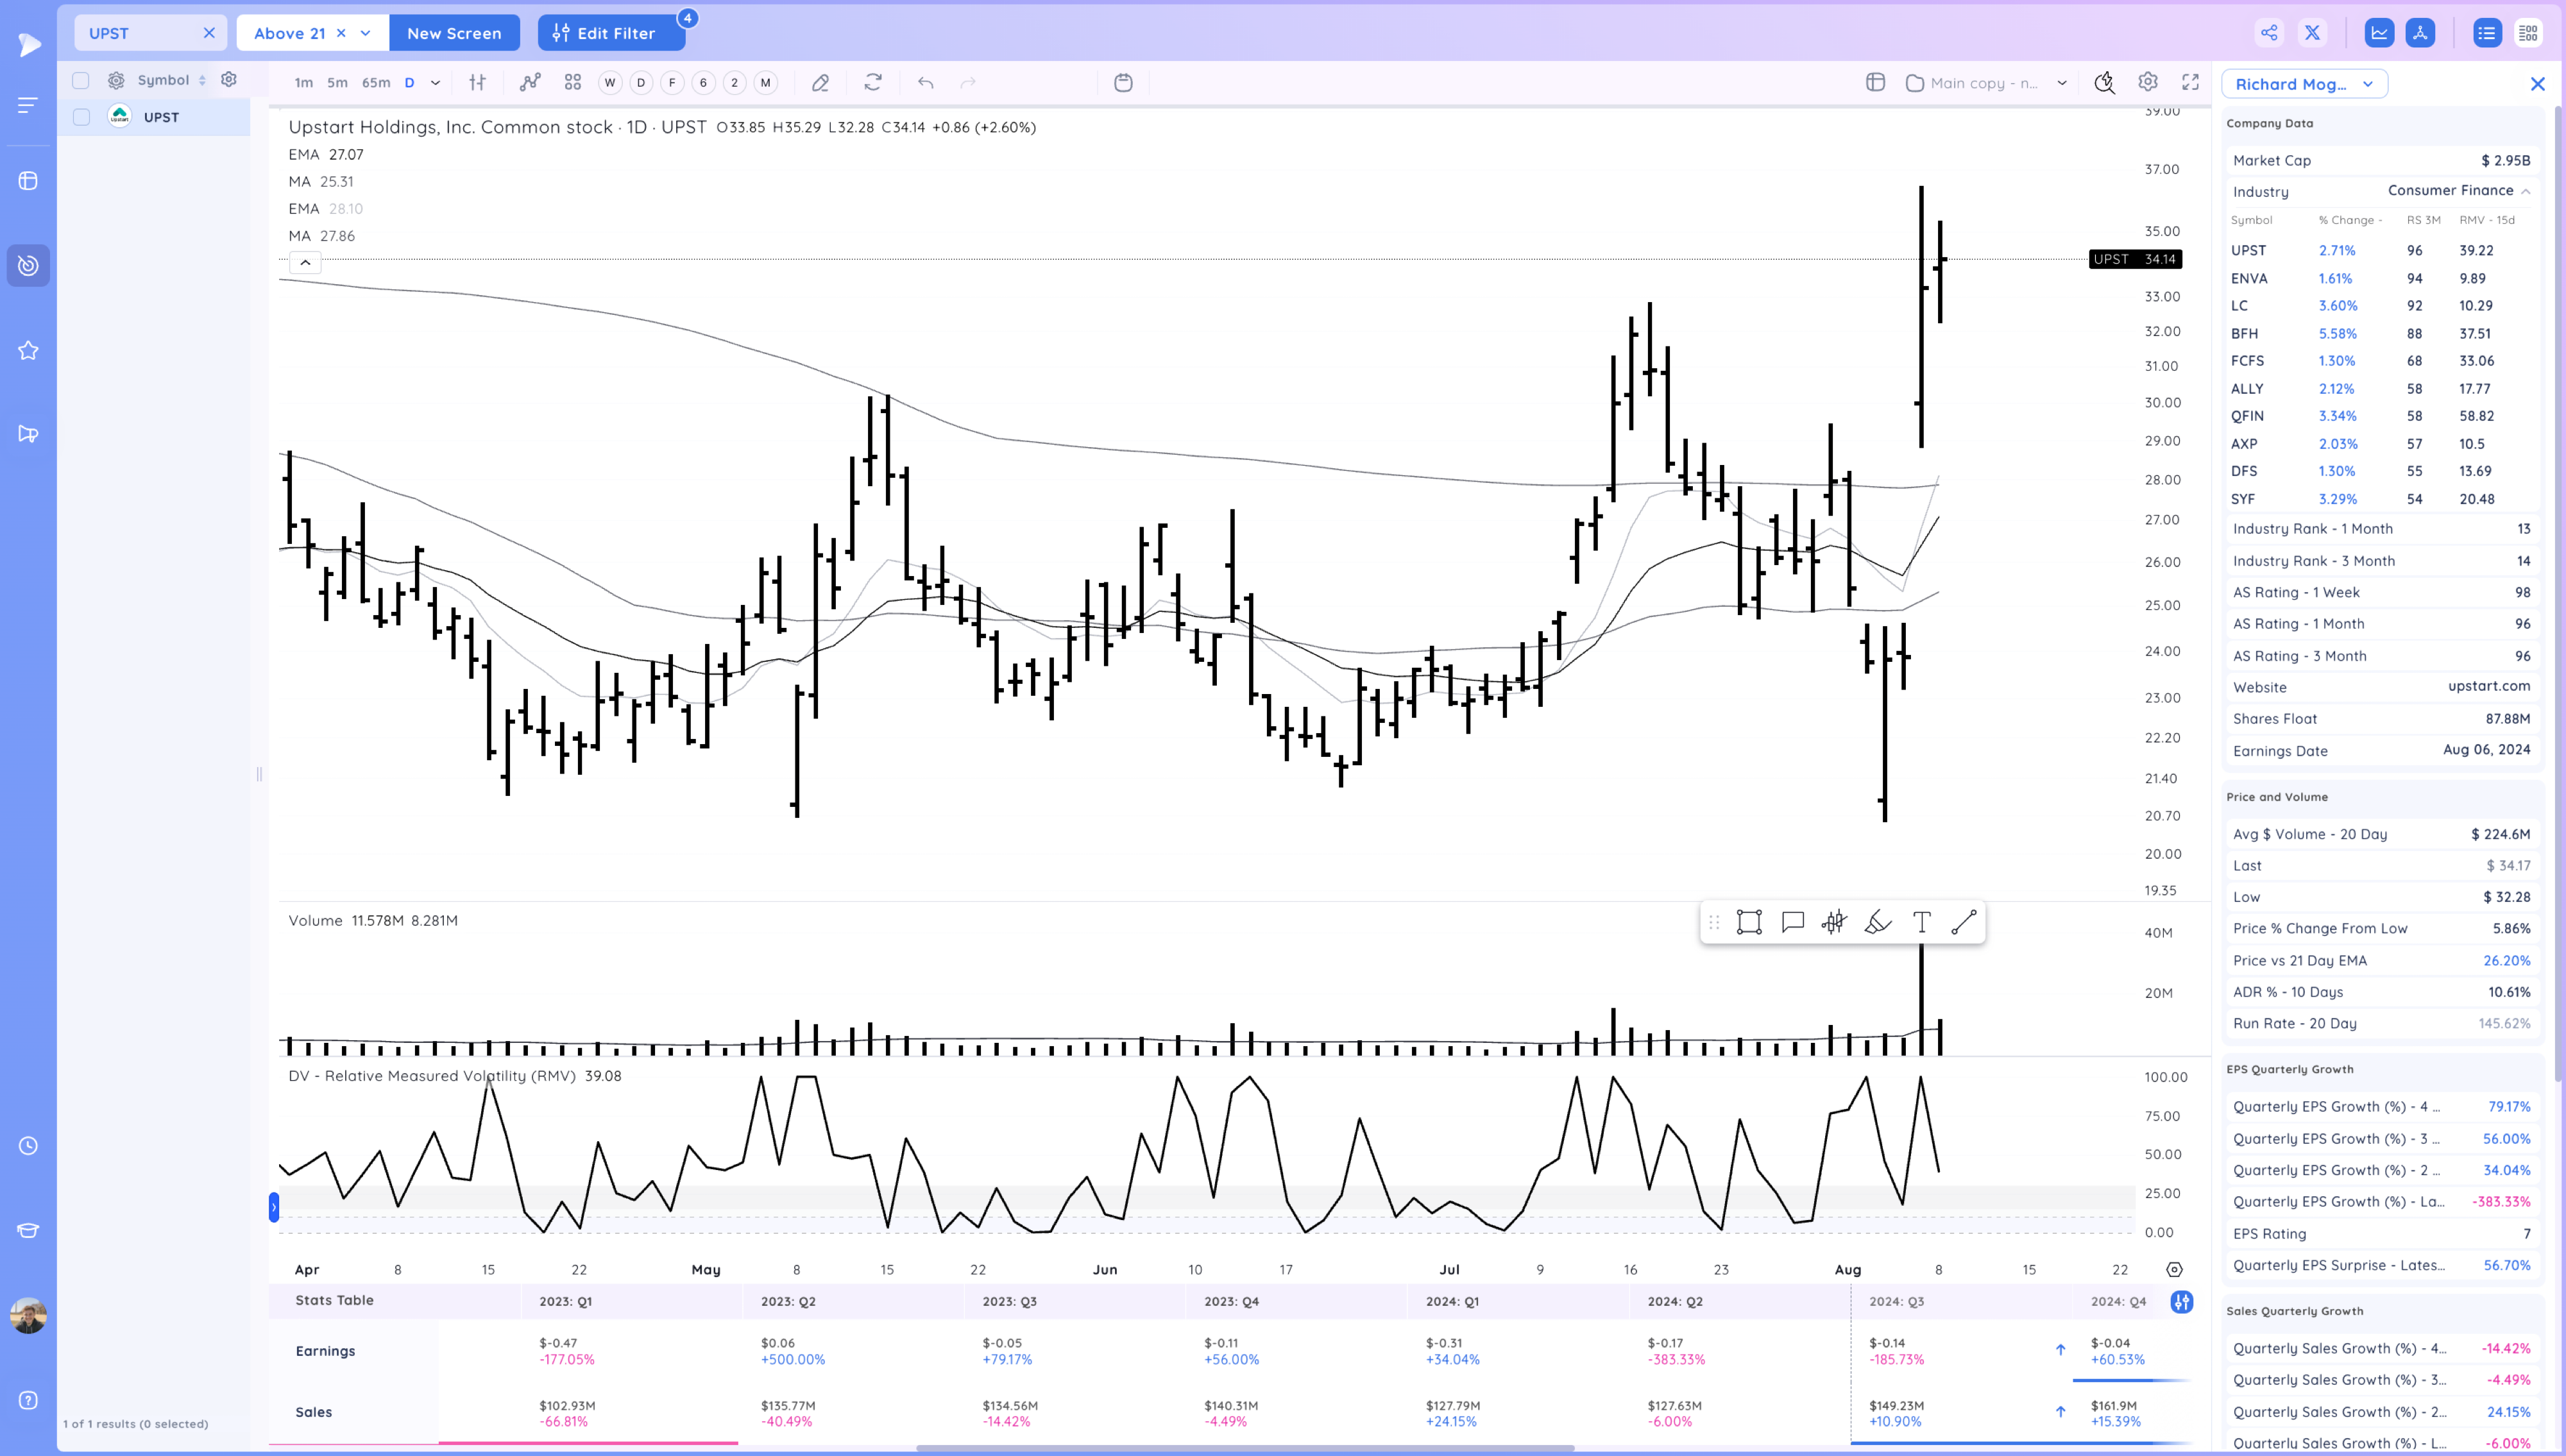Toggle chart fullscreen mode icon

[x=2190, y=83]
